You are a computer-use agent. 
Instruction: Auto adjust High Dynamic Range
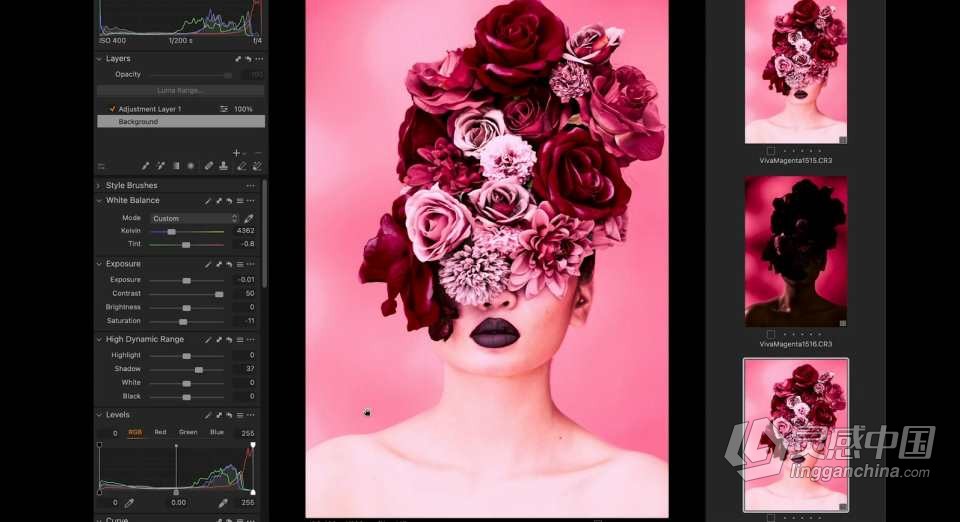point(208,340)
